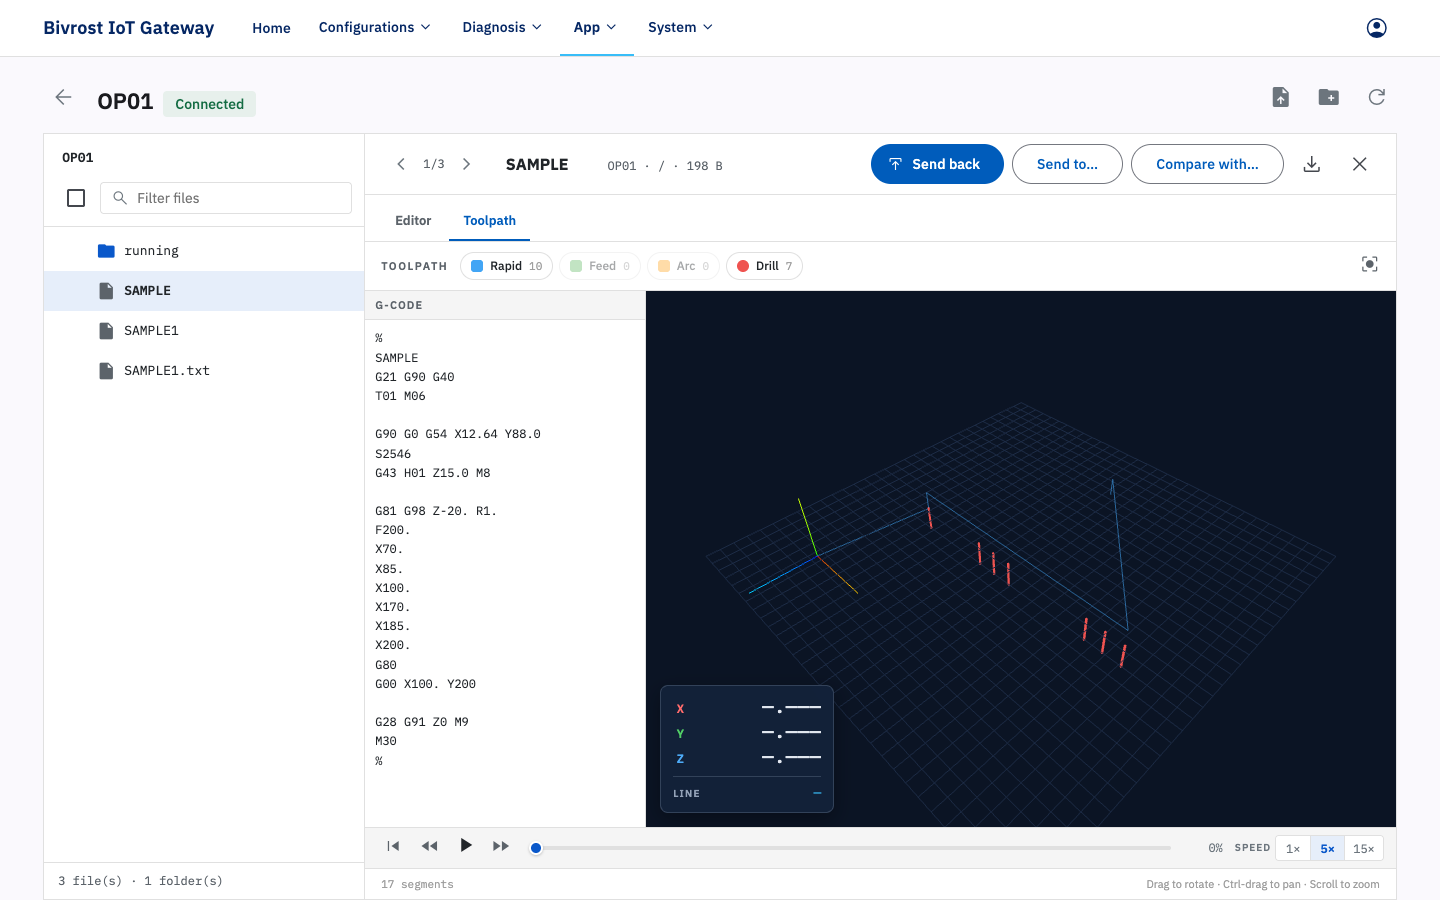Click the G-code line F200.
1440x900 pixels.
click(x=393, y=530)
